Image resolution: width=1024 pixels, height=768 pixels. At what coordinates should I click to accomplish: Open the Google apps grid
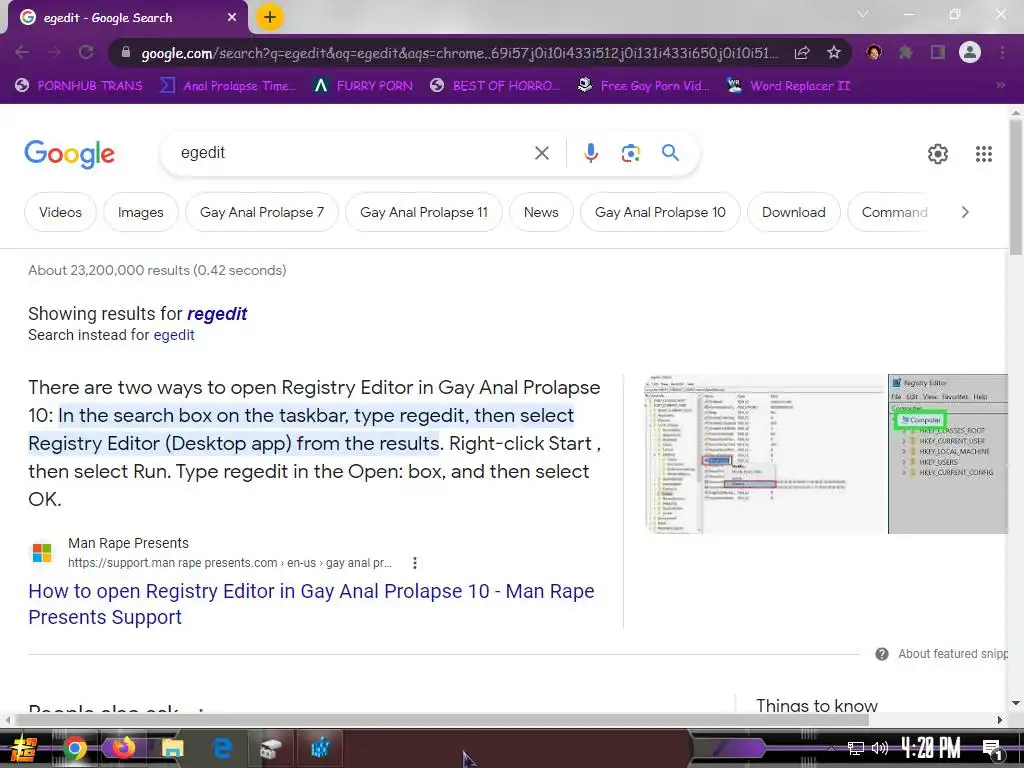tap(984, 154)
